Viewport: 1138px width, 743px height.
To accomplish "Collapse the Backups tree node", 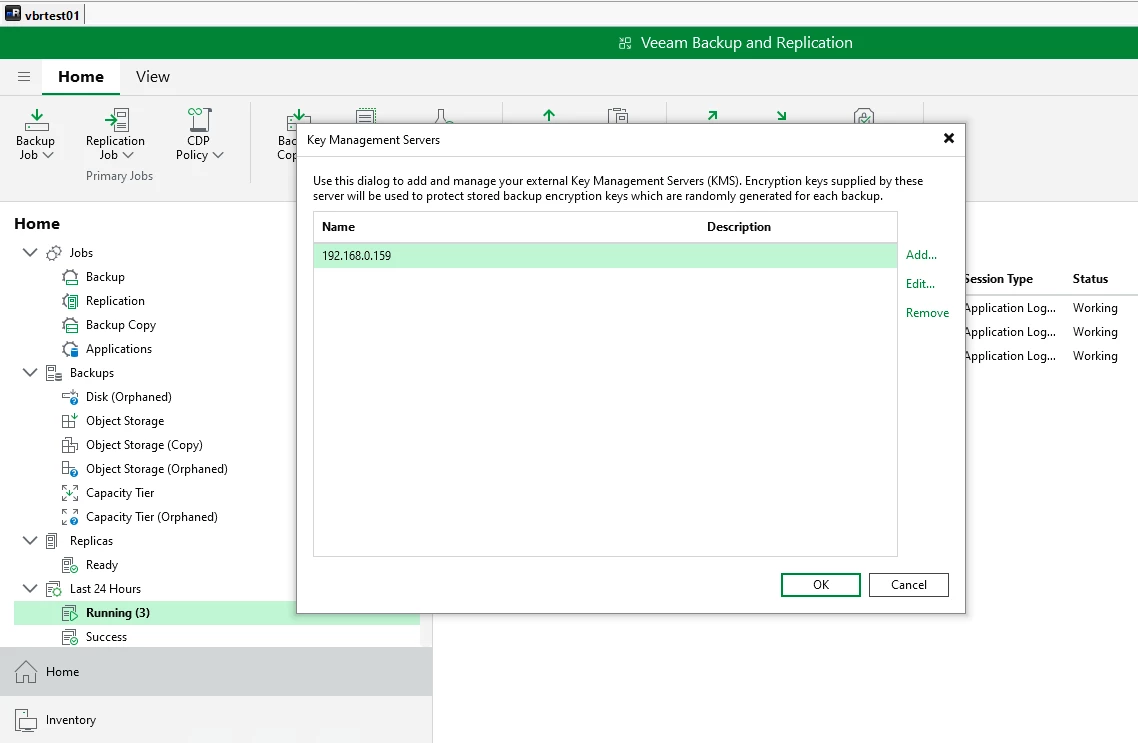I will [30, 372].
